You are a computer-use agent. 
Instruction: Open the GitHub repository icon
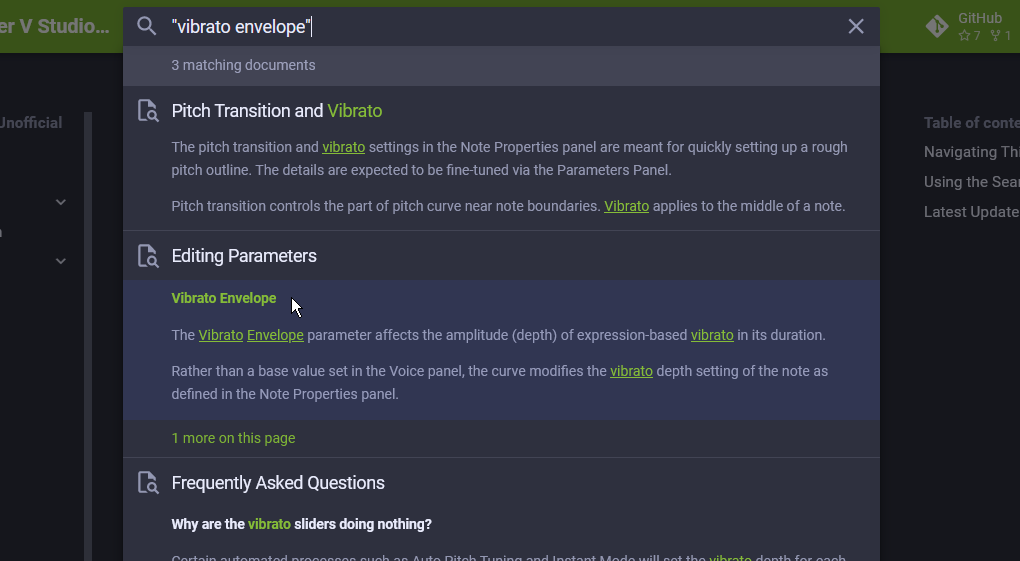[937, 26]
